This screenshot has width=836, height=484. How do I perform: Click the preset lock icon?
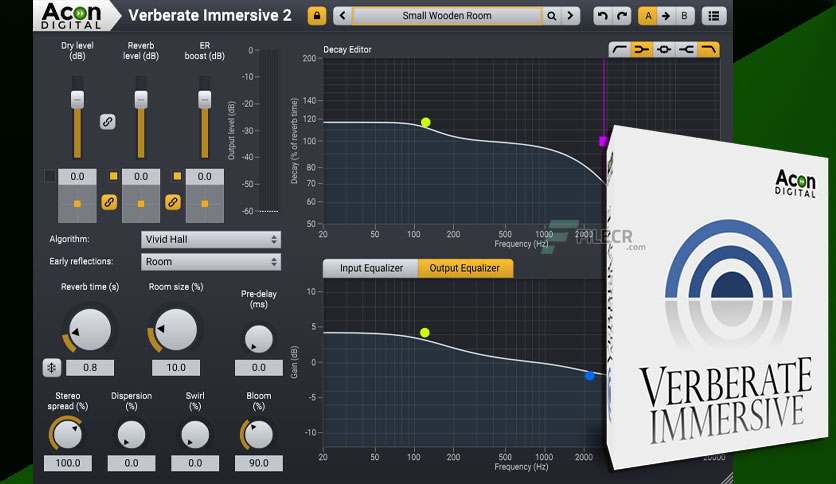[317, 16]
